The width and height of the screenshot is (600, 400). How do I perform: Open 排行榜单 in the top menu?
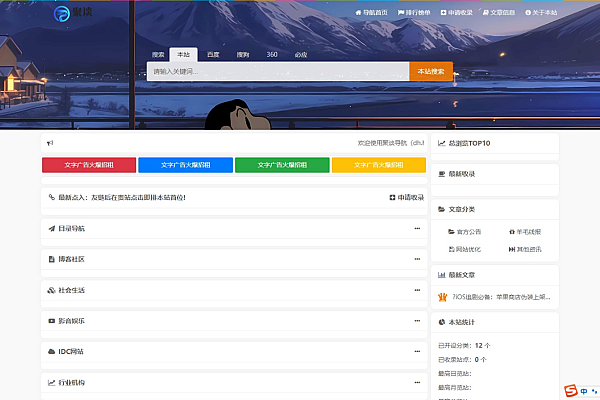(x=414, y=13)
